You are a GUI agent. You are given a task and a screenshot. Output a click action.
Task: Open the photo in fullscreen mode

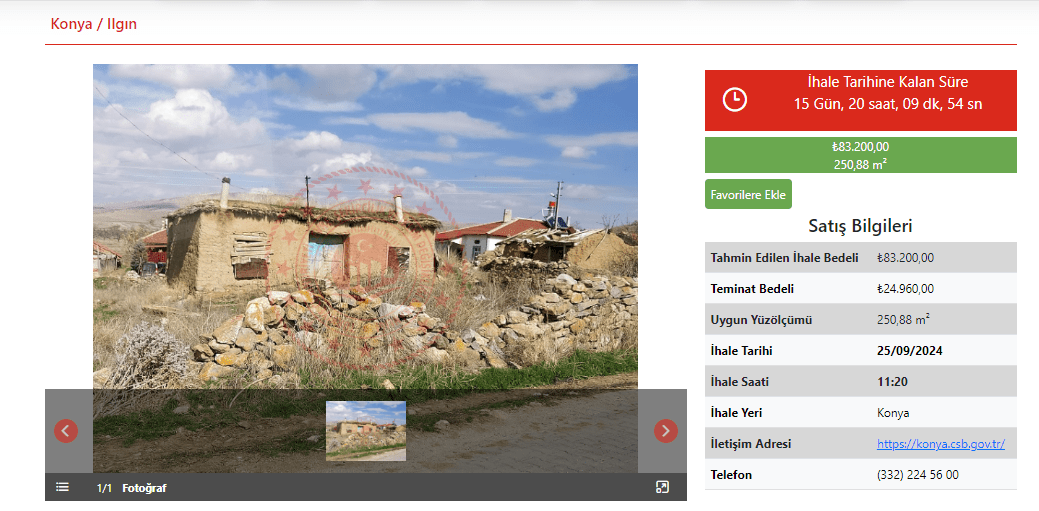point(662,487)
